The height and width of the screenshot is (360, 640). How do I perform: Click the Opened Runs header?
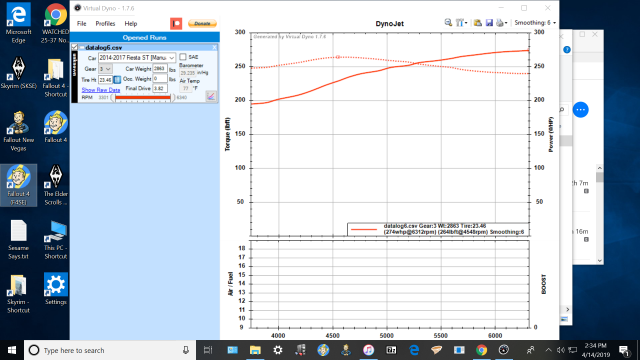[144, 38]
